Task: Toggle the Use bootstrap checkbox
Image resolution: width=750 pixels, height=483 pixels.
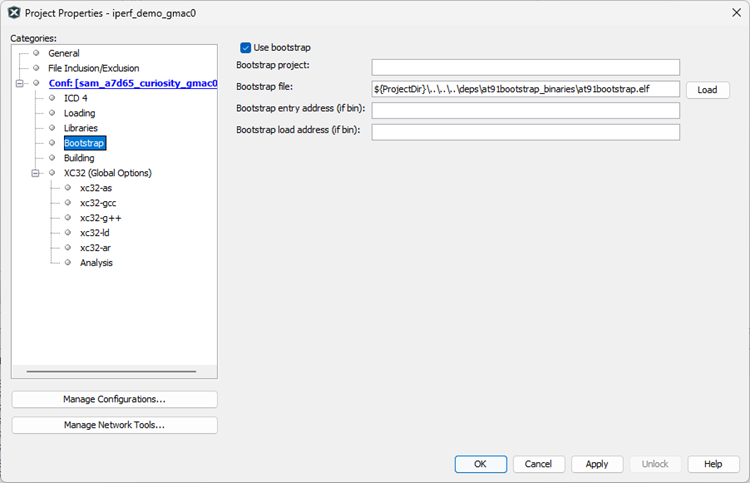Action: tap(246, 47)
